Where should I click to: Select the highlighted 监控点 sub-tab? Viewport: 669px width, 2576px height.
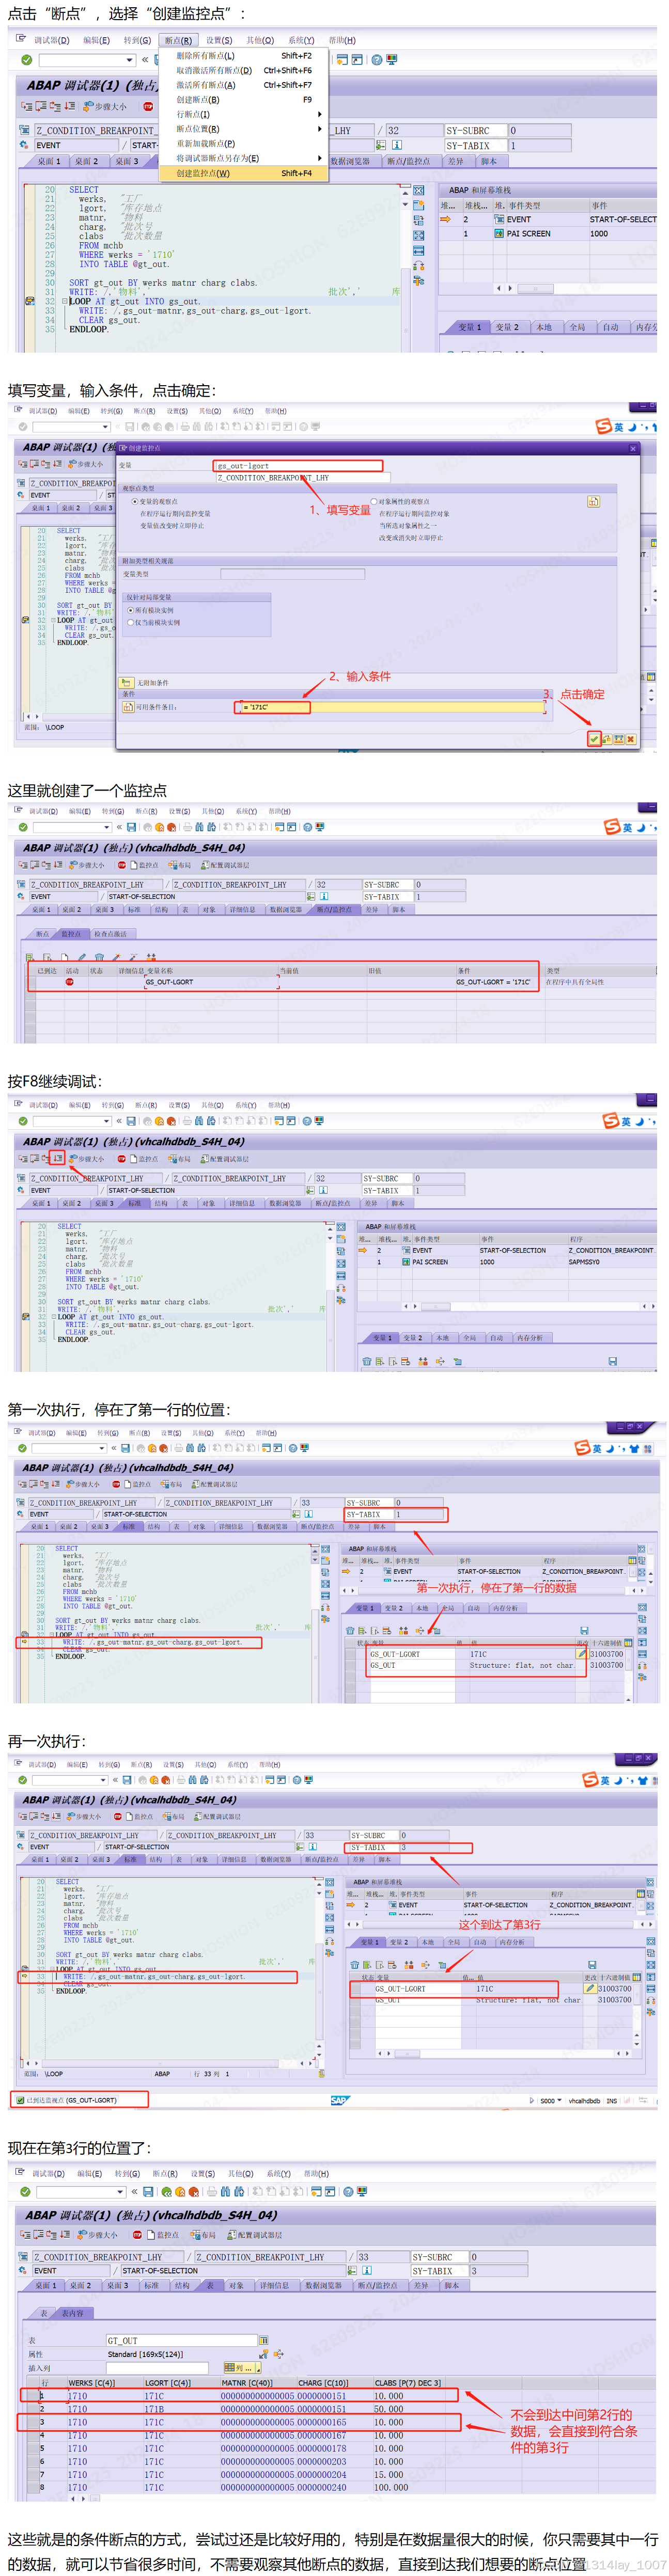click(x=71, y=934)
